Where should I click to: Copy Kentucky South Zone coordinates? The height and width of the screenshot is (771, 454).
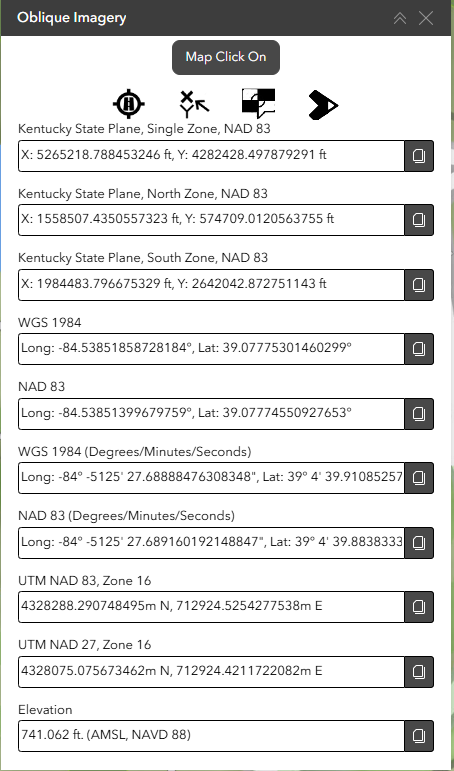[419, 285]
